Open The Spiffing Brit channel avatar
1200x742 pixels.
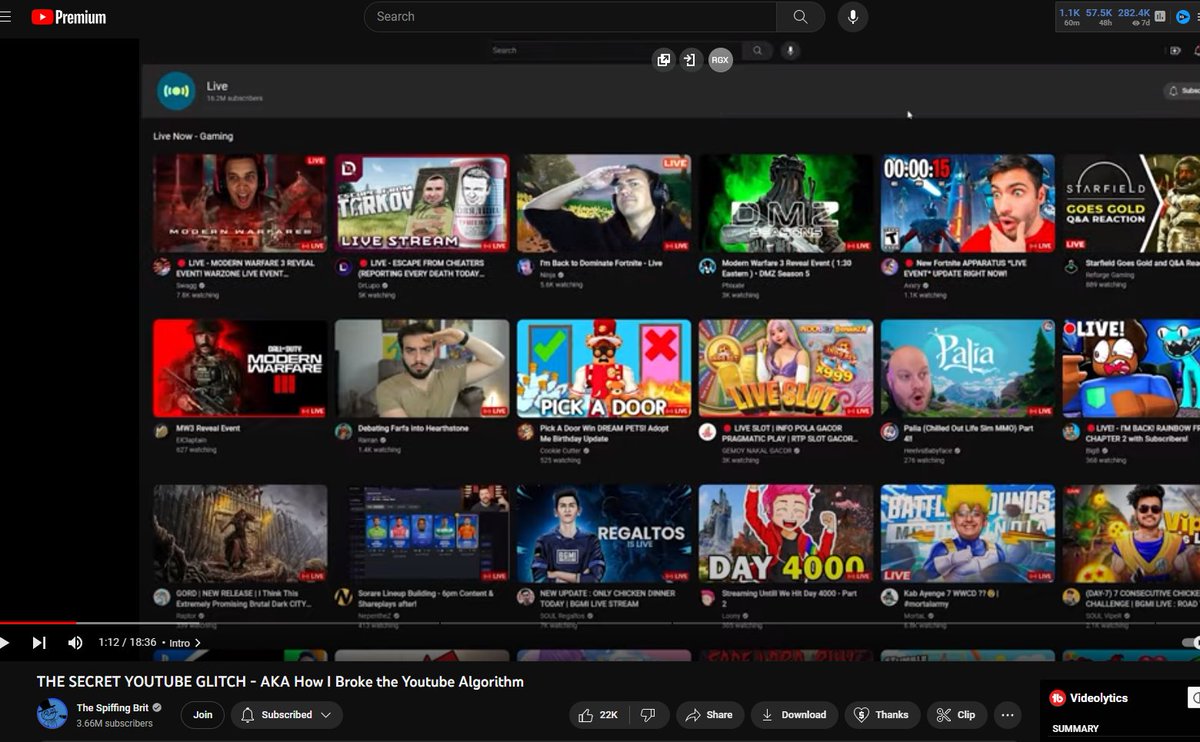[x=52, y=714]
